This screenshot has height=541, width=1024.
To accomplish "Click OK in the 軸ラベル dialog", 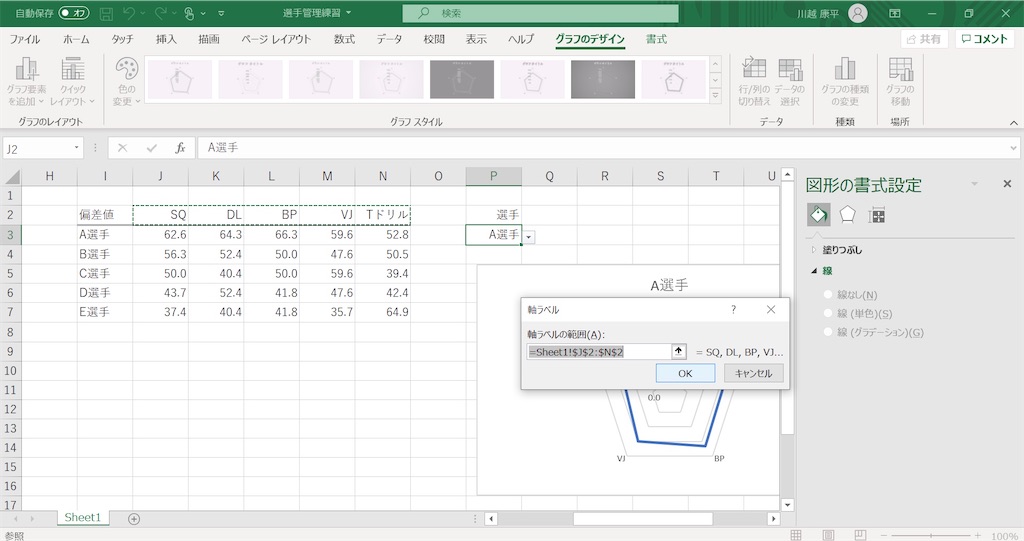I will point(685,373).
